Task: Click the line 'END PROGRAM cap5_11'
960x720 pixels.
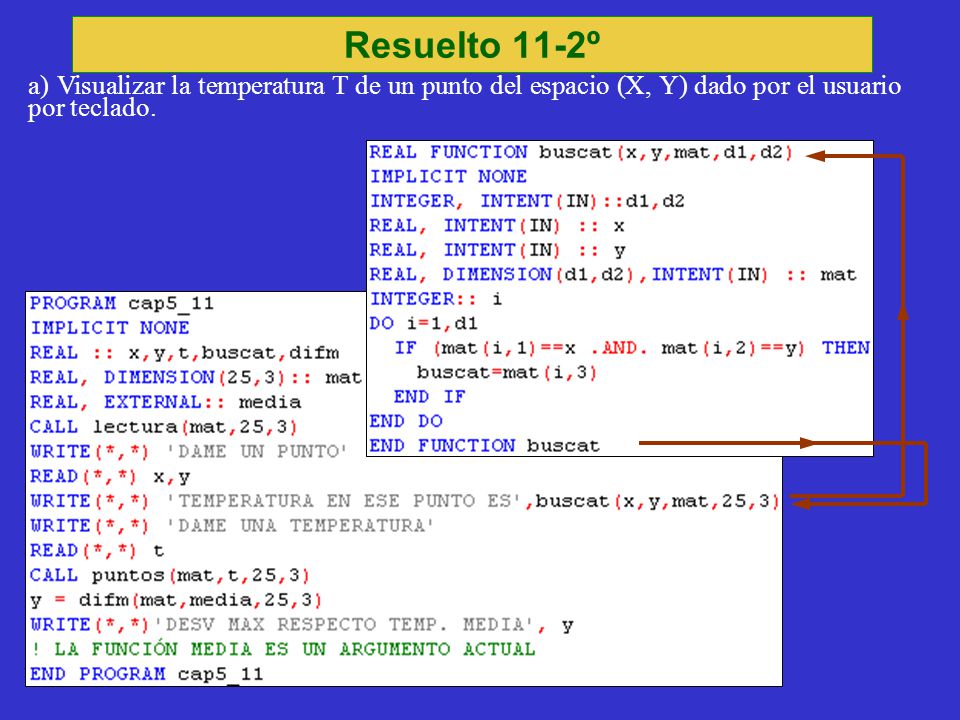Action: pos(146,673)
